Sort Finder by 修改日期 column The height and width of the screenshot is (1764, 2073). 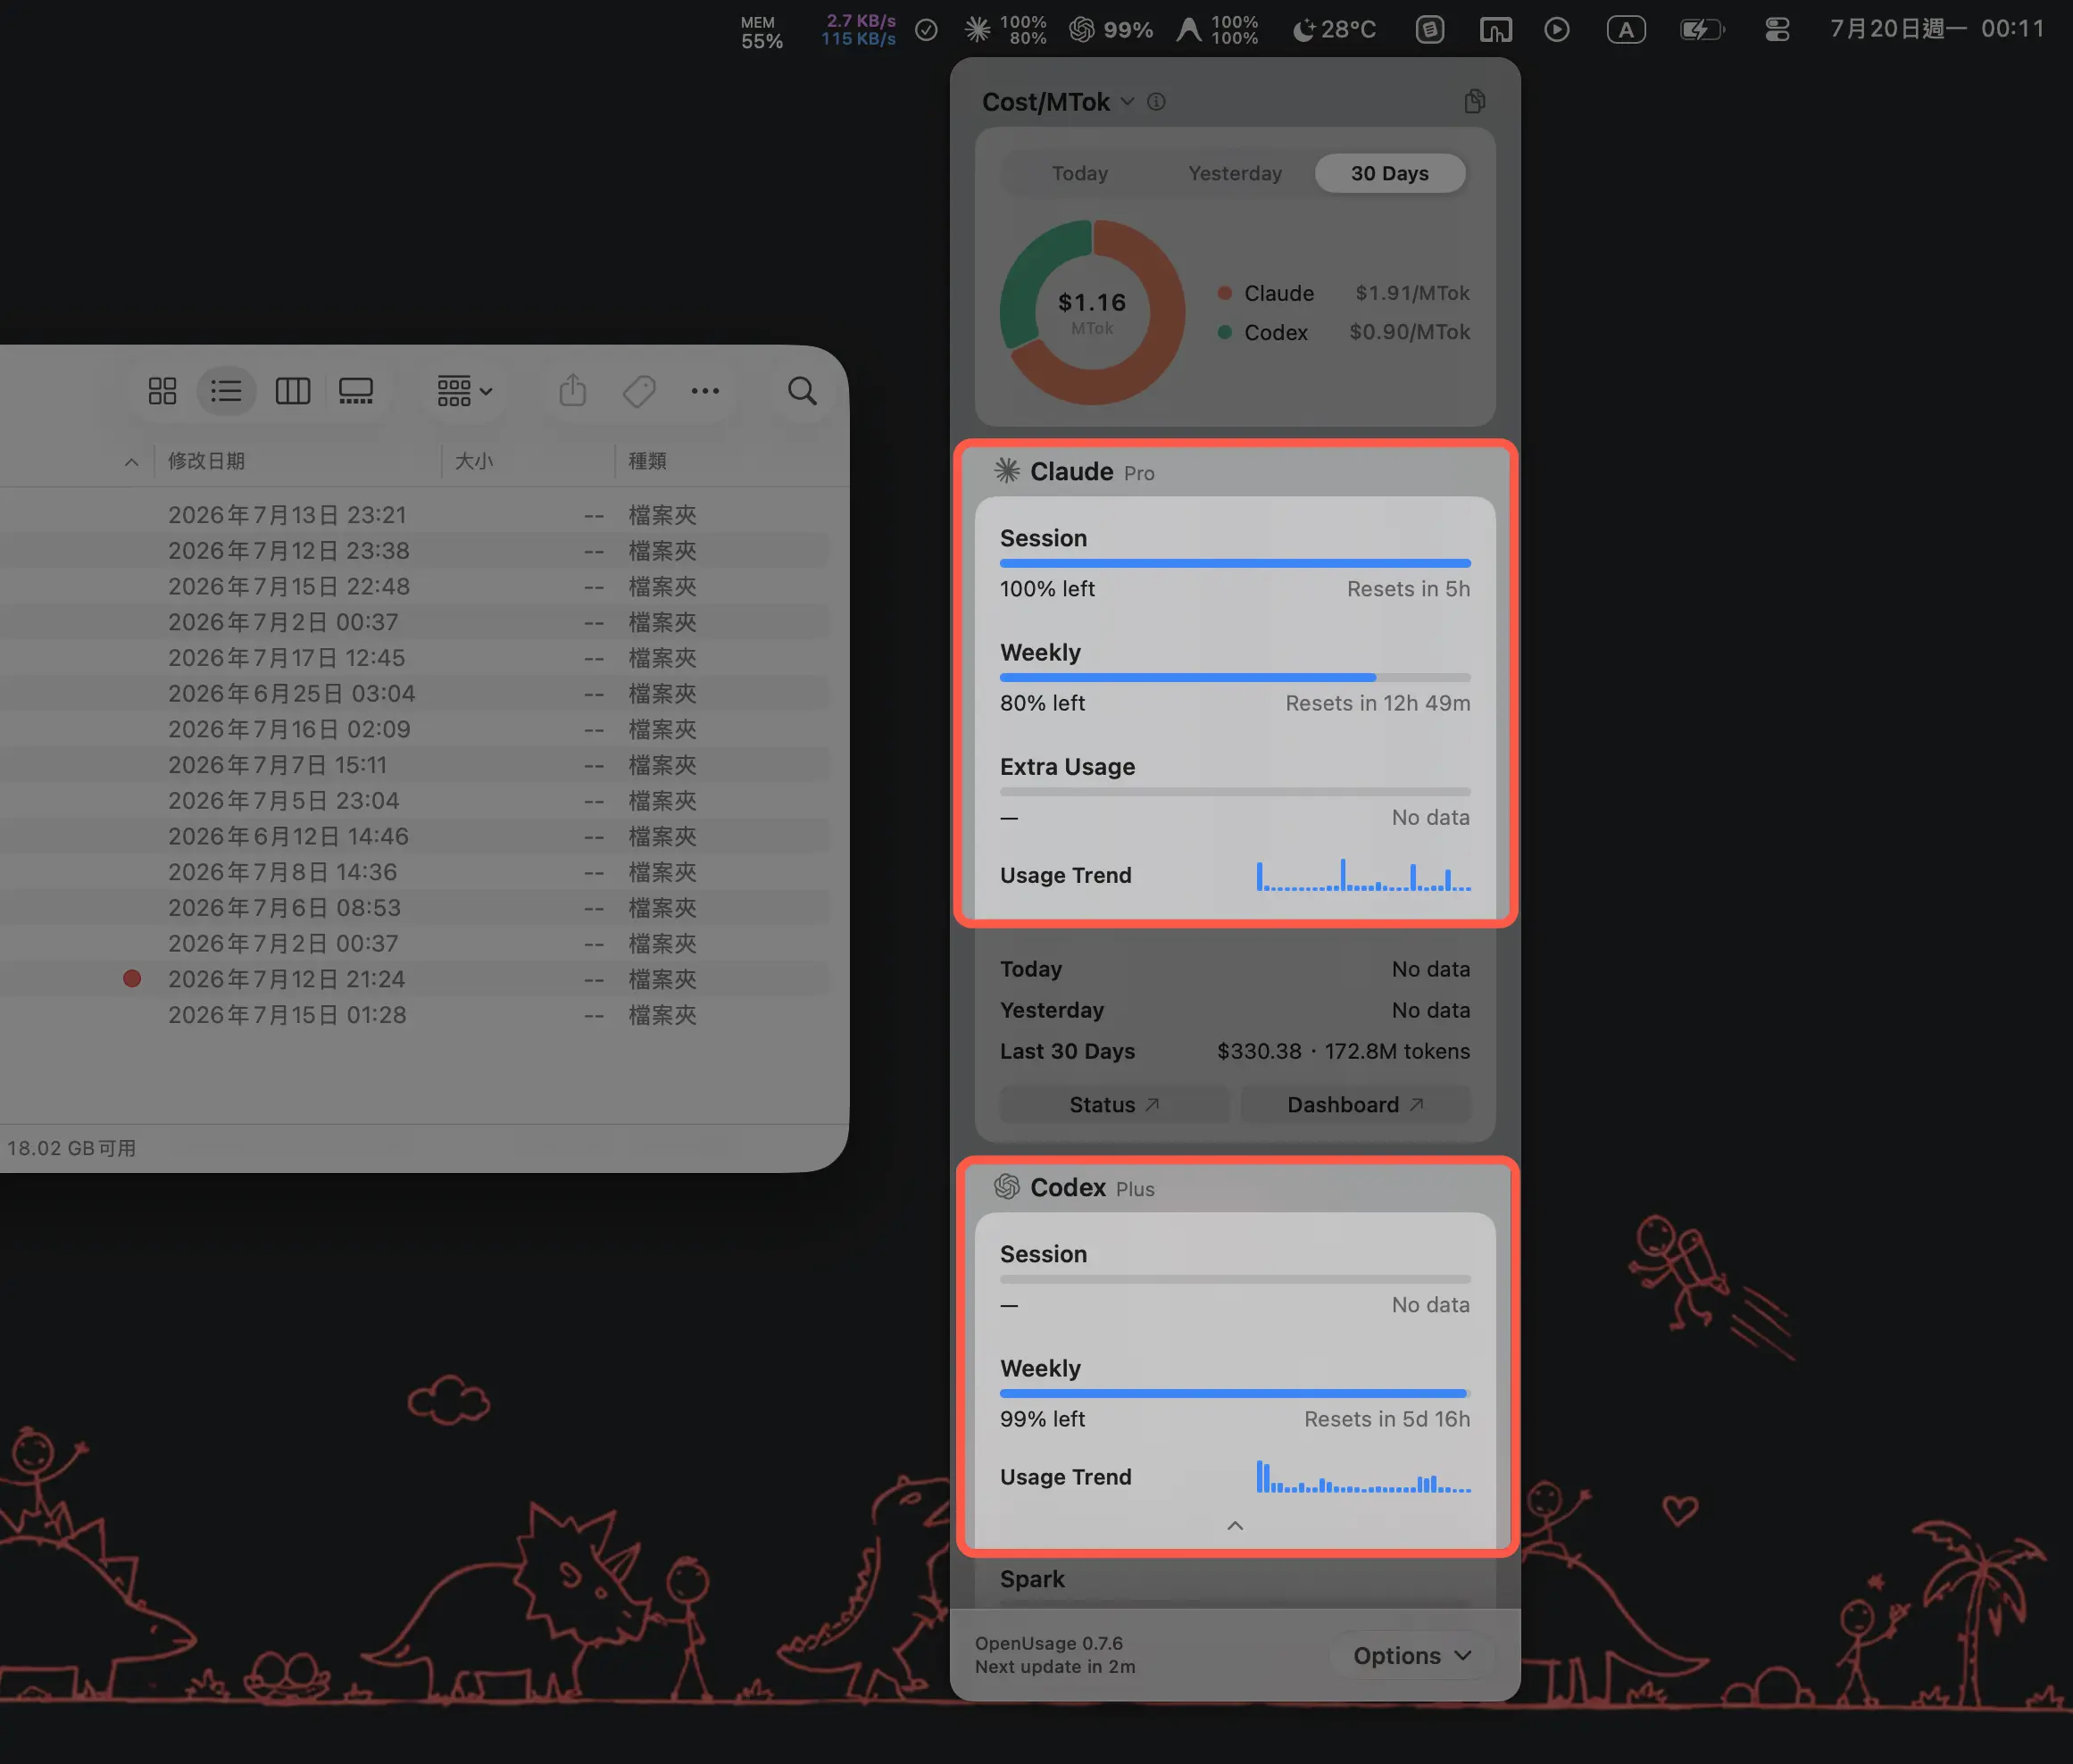pos(206,461)
